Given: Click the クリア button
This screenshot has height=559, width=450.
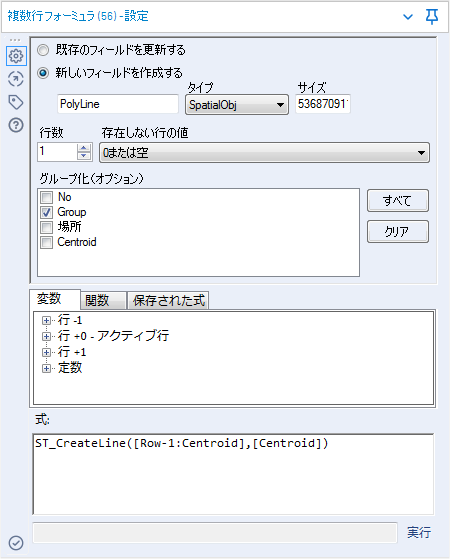Looking at the screenshot, I should pyautogui.click(x=398, y=232).
